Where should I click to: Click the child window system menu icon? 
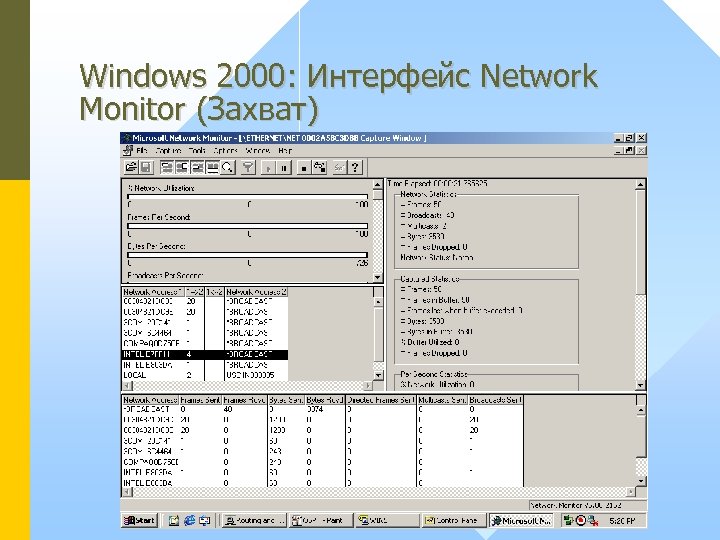128,151
